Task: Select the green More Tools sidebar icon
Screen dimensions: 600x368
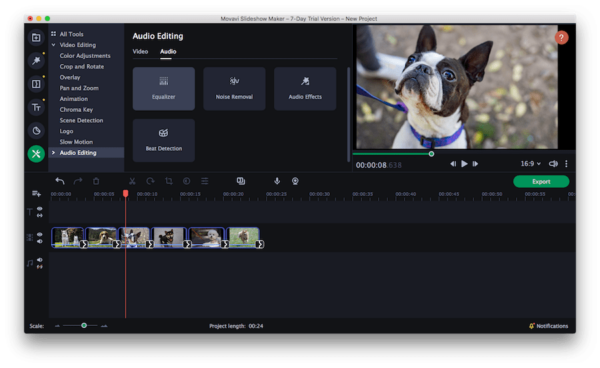Action: click(36, 154)
